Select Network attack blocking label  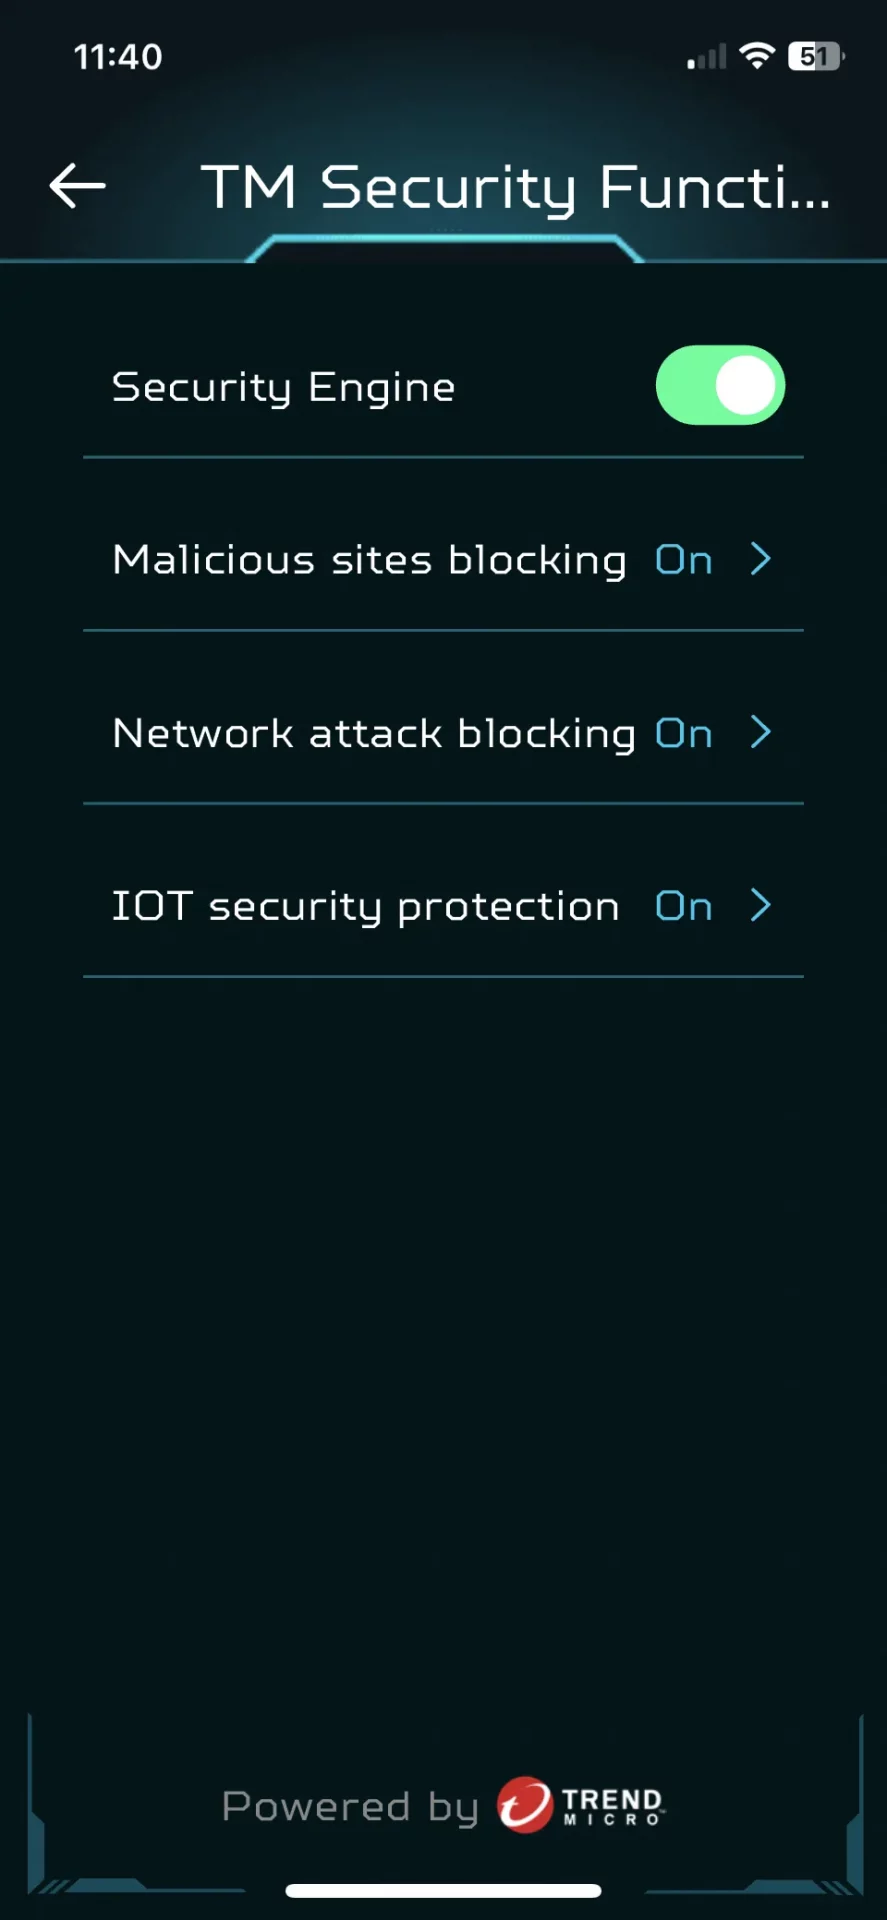tap(373, 734)
